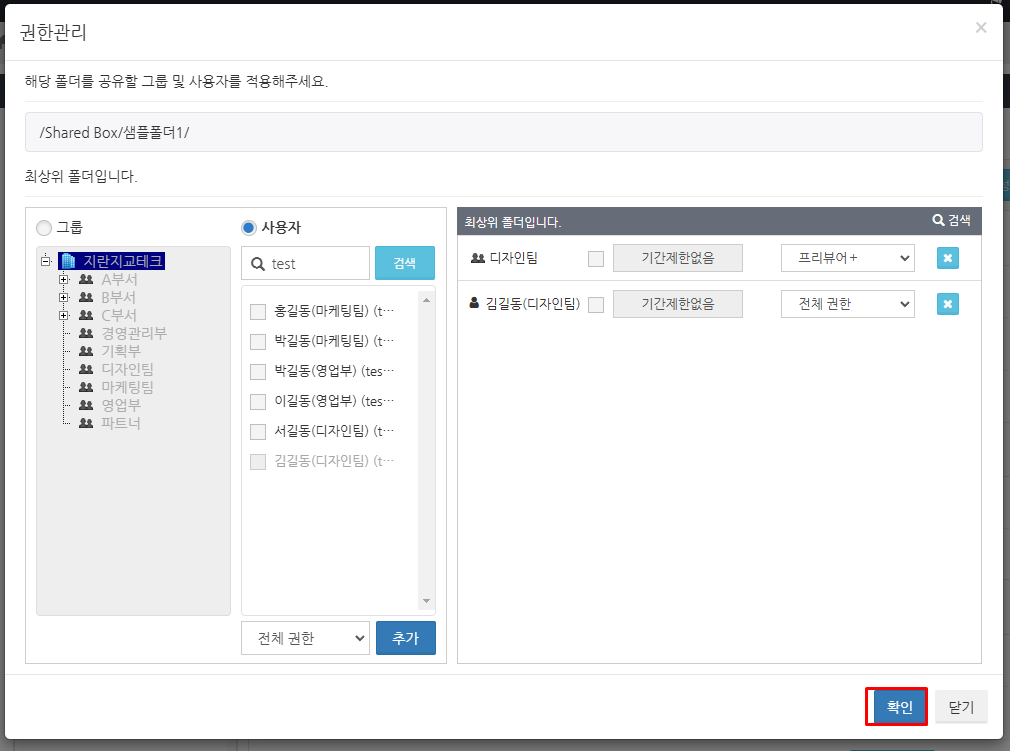Image resolution: width=1010 pixels, height=751 pixels.
Task: Check the 서길동(디자인팀) user checkbox
Action: [x=258, y=431]
